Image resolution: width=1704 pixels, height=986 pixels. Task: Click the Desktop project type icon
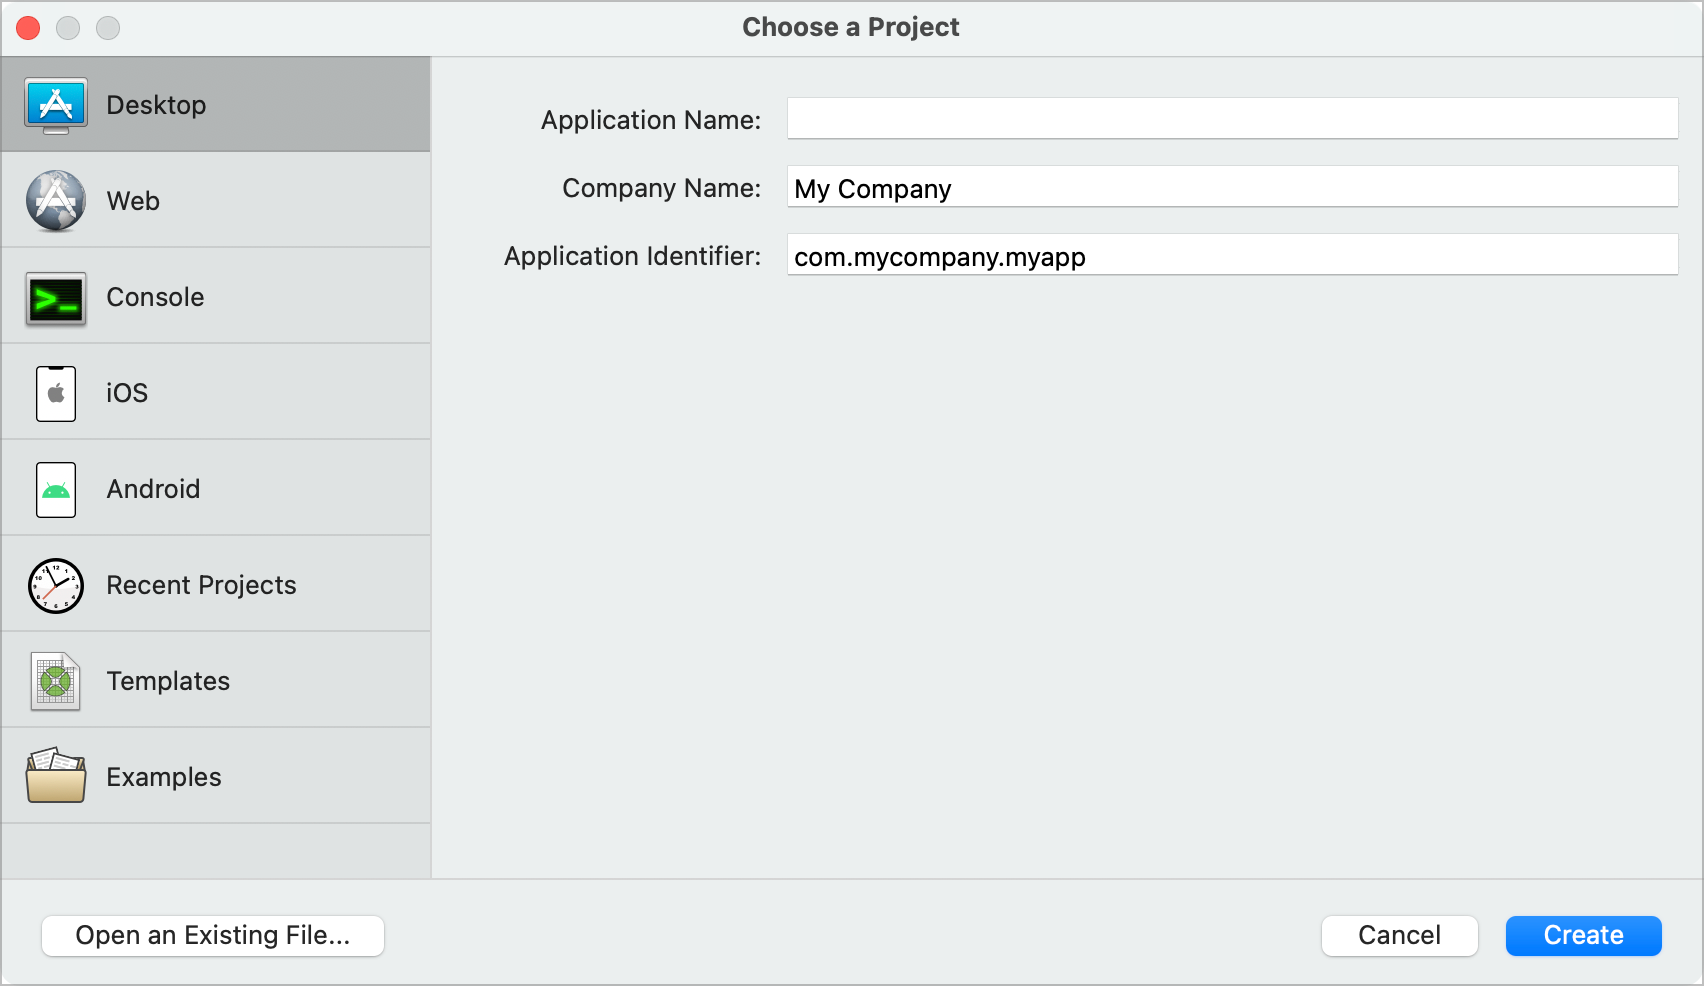56,105
